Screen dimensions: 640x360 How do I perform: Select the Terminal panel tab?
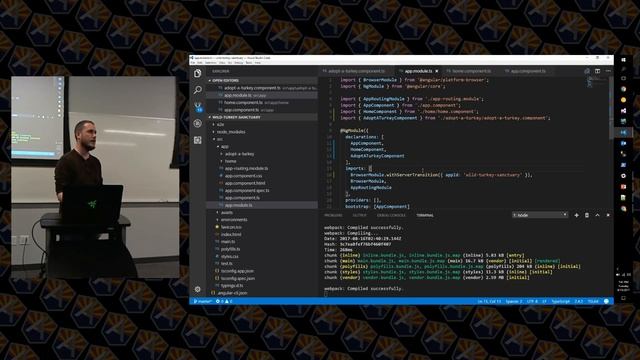(425, 215)
